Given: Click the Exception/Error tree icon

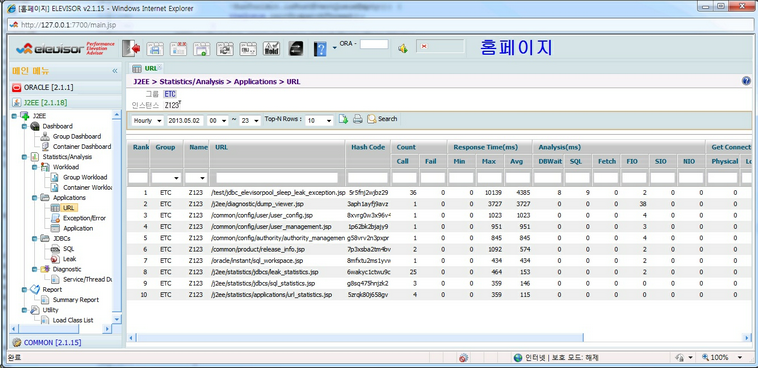Looking at the screenshot, I should 55,218.
